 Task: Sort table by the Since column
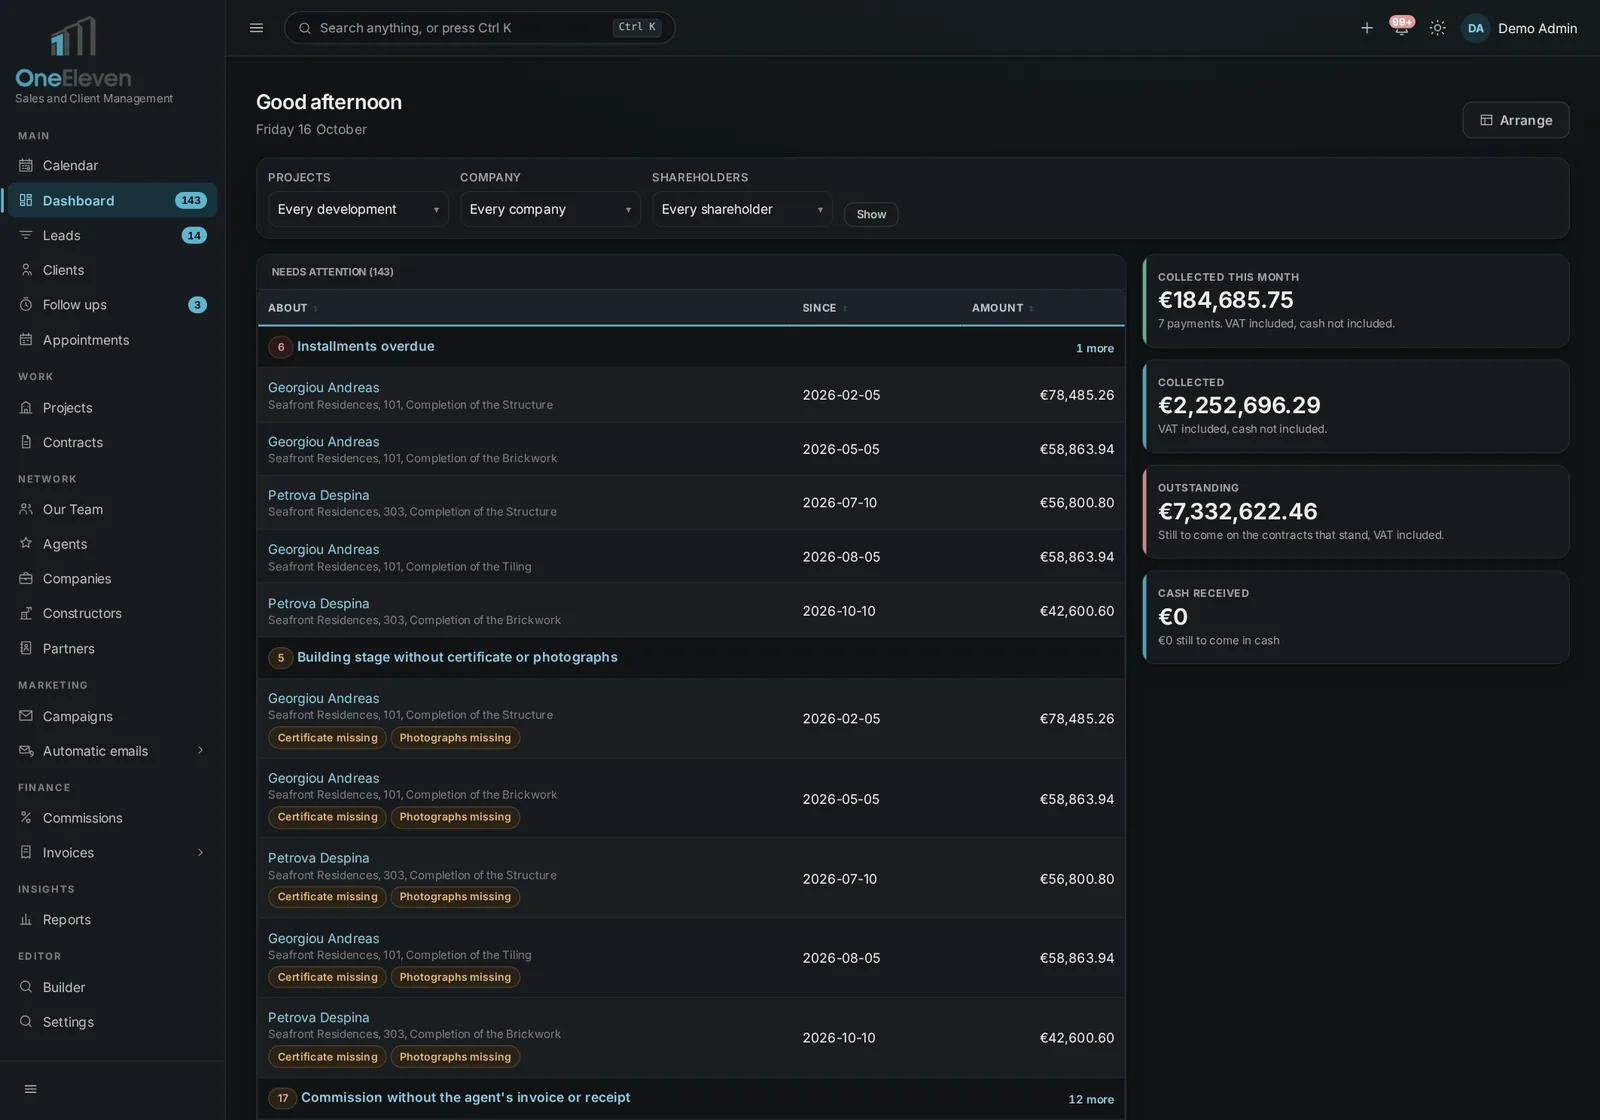point(824,308)
